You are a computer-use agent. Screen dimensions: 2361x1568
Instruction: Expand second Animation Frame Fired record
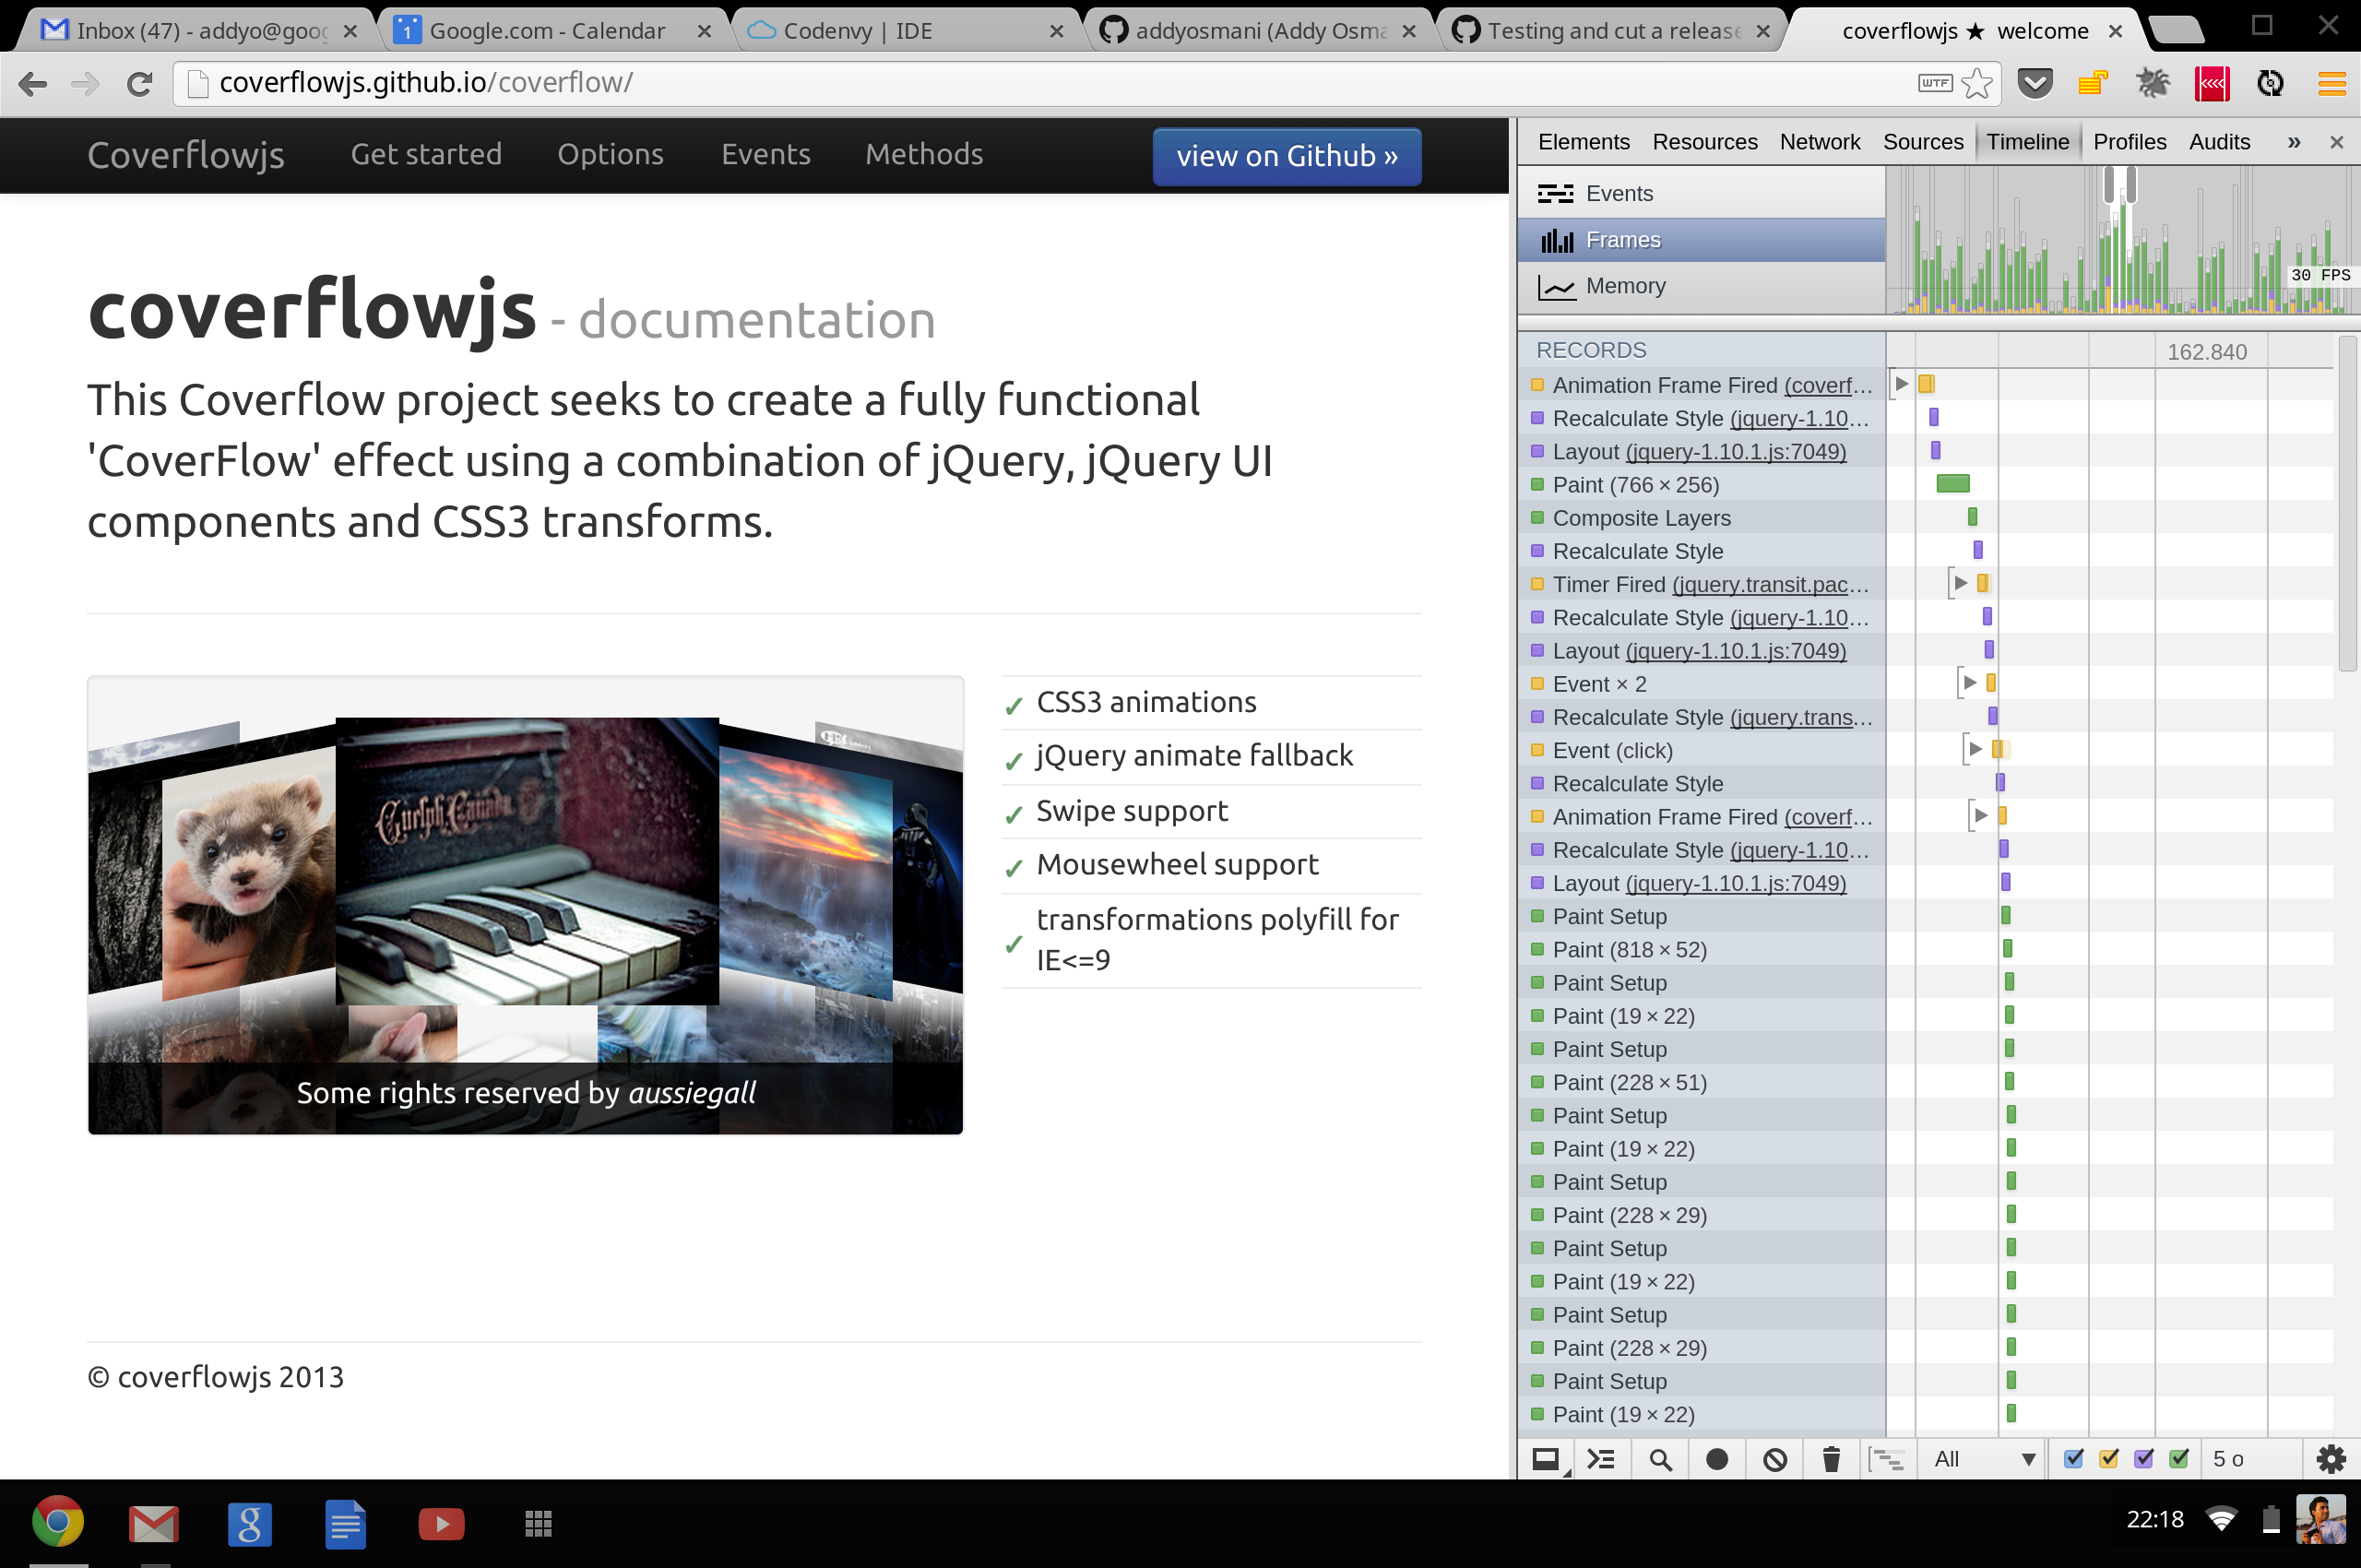(x=1980, y=816)
